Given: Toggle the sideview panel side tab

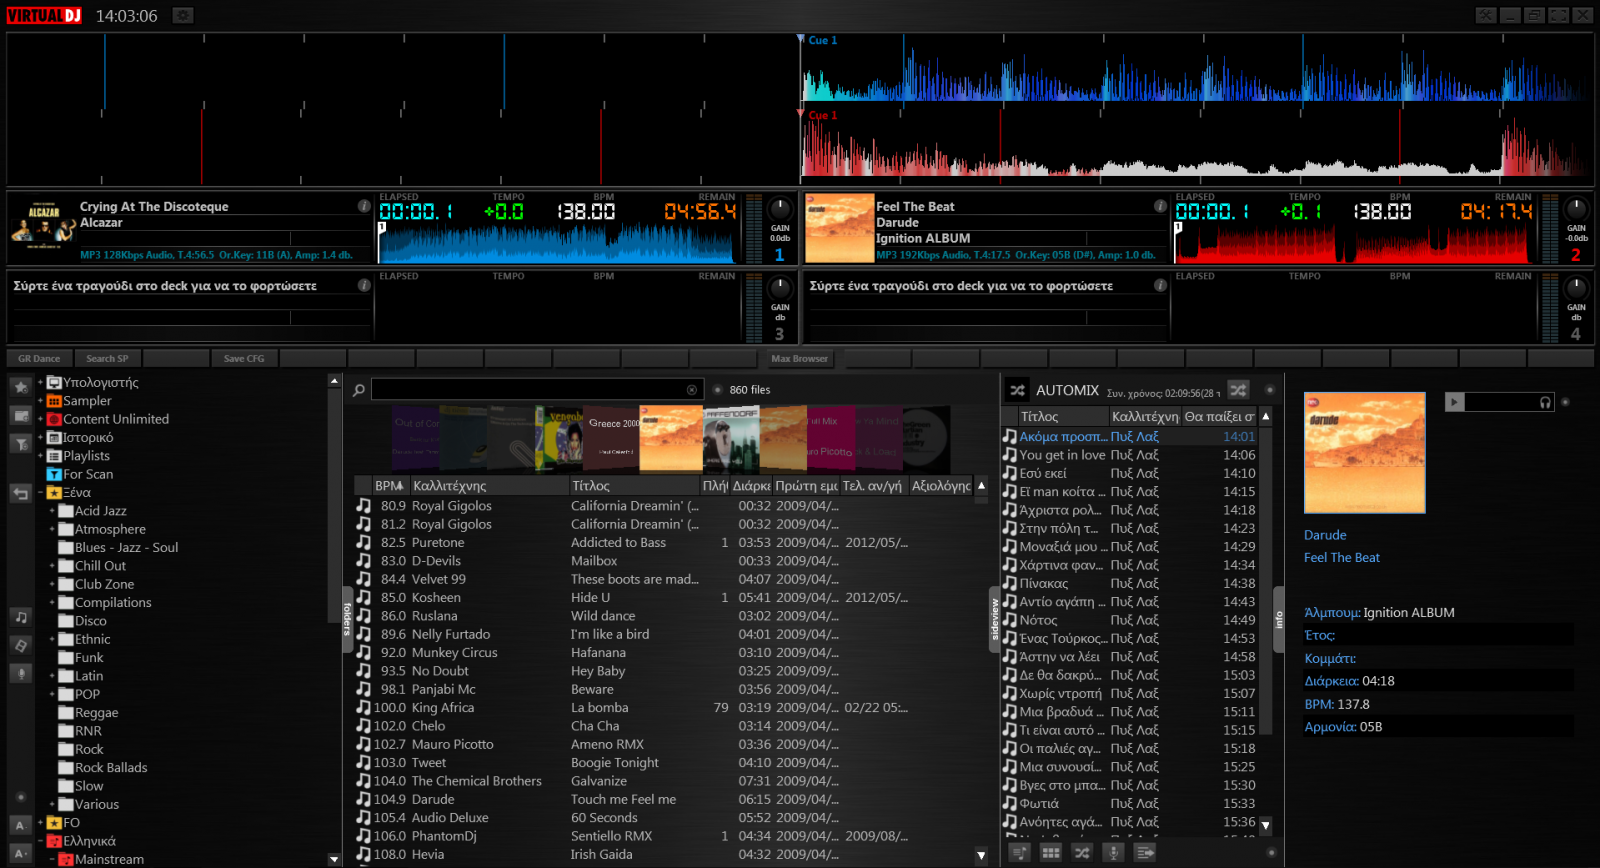Looking at the screenshot, I should [x=994, y=620].
